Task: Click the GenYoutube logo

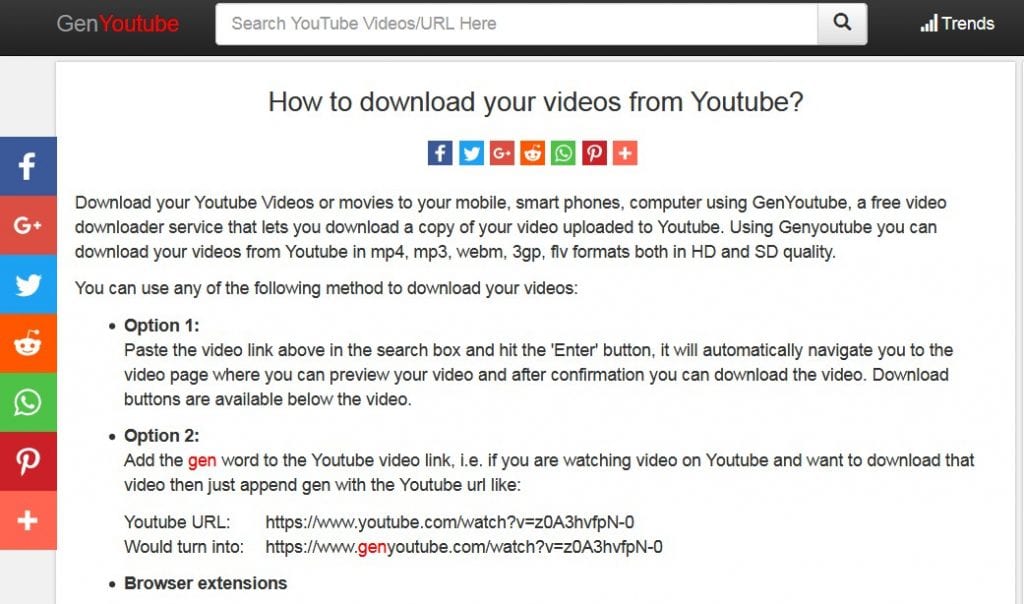Action: [118, 24]
